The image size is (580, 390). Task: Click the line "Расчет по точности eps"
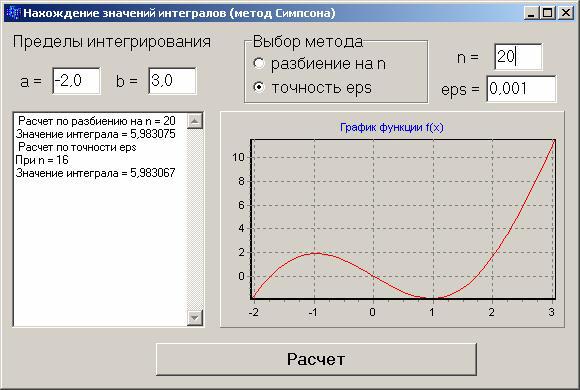(x=77, y=147)
